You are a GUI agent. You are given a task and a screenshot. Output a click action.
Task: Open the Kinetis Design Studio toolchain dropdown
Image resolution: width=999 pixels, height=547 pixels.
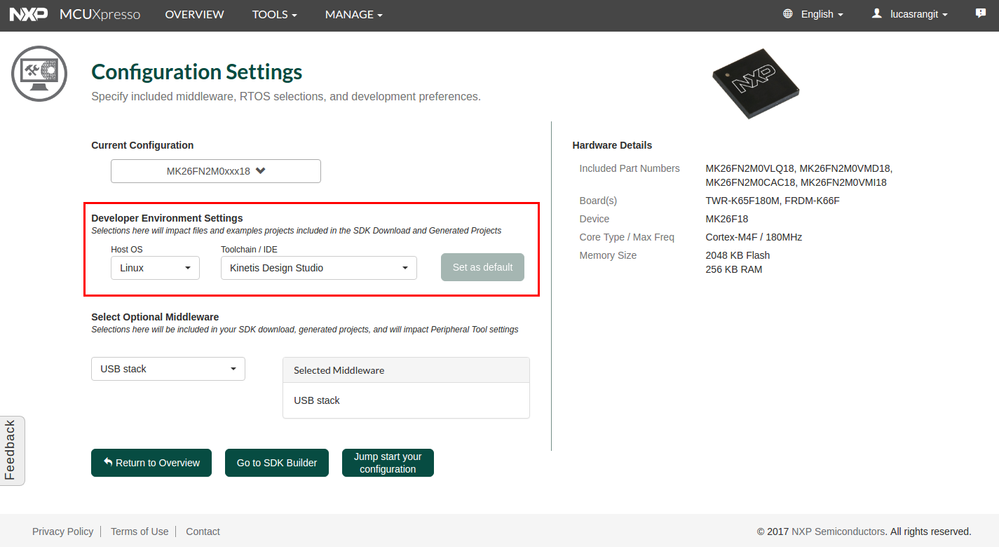(x=319, y=268)
